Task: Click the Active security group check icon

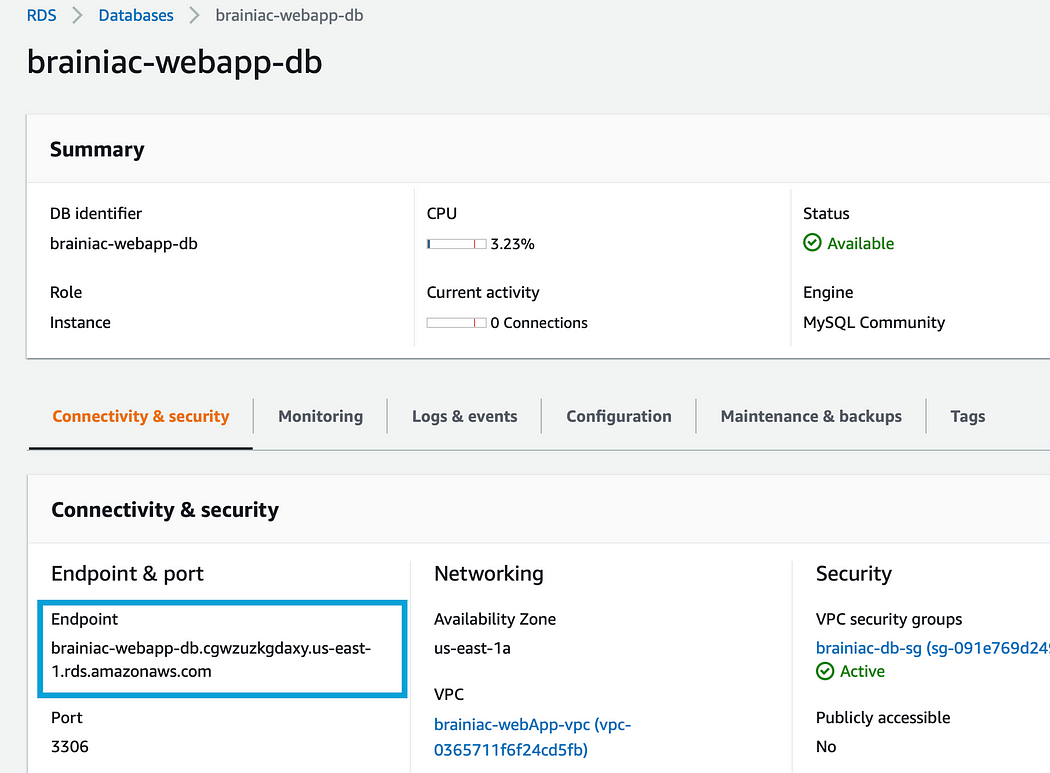Action: (x=825, y=671)
